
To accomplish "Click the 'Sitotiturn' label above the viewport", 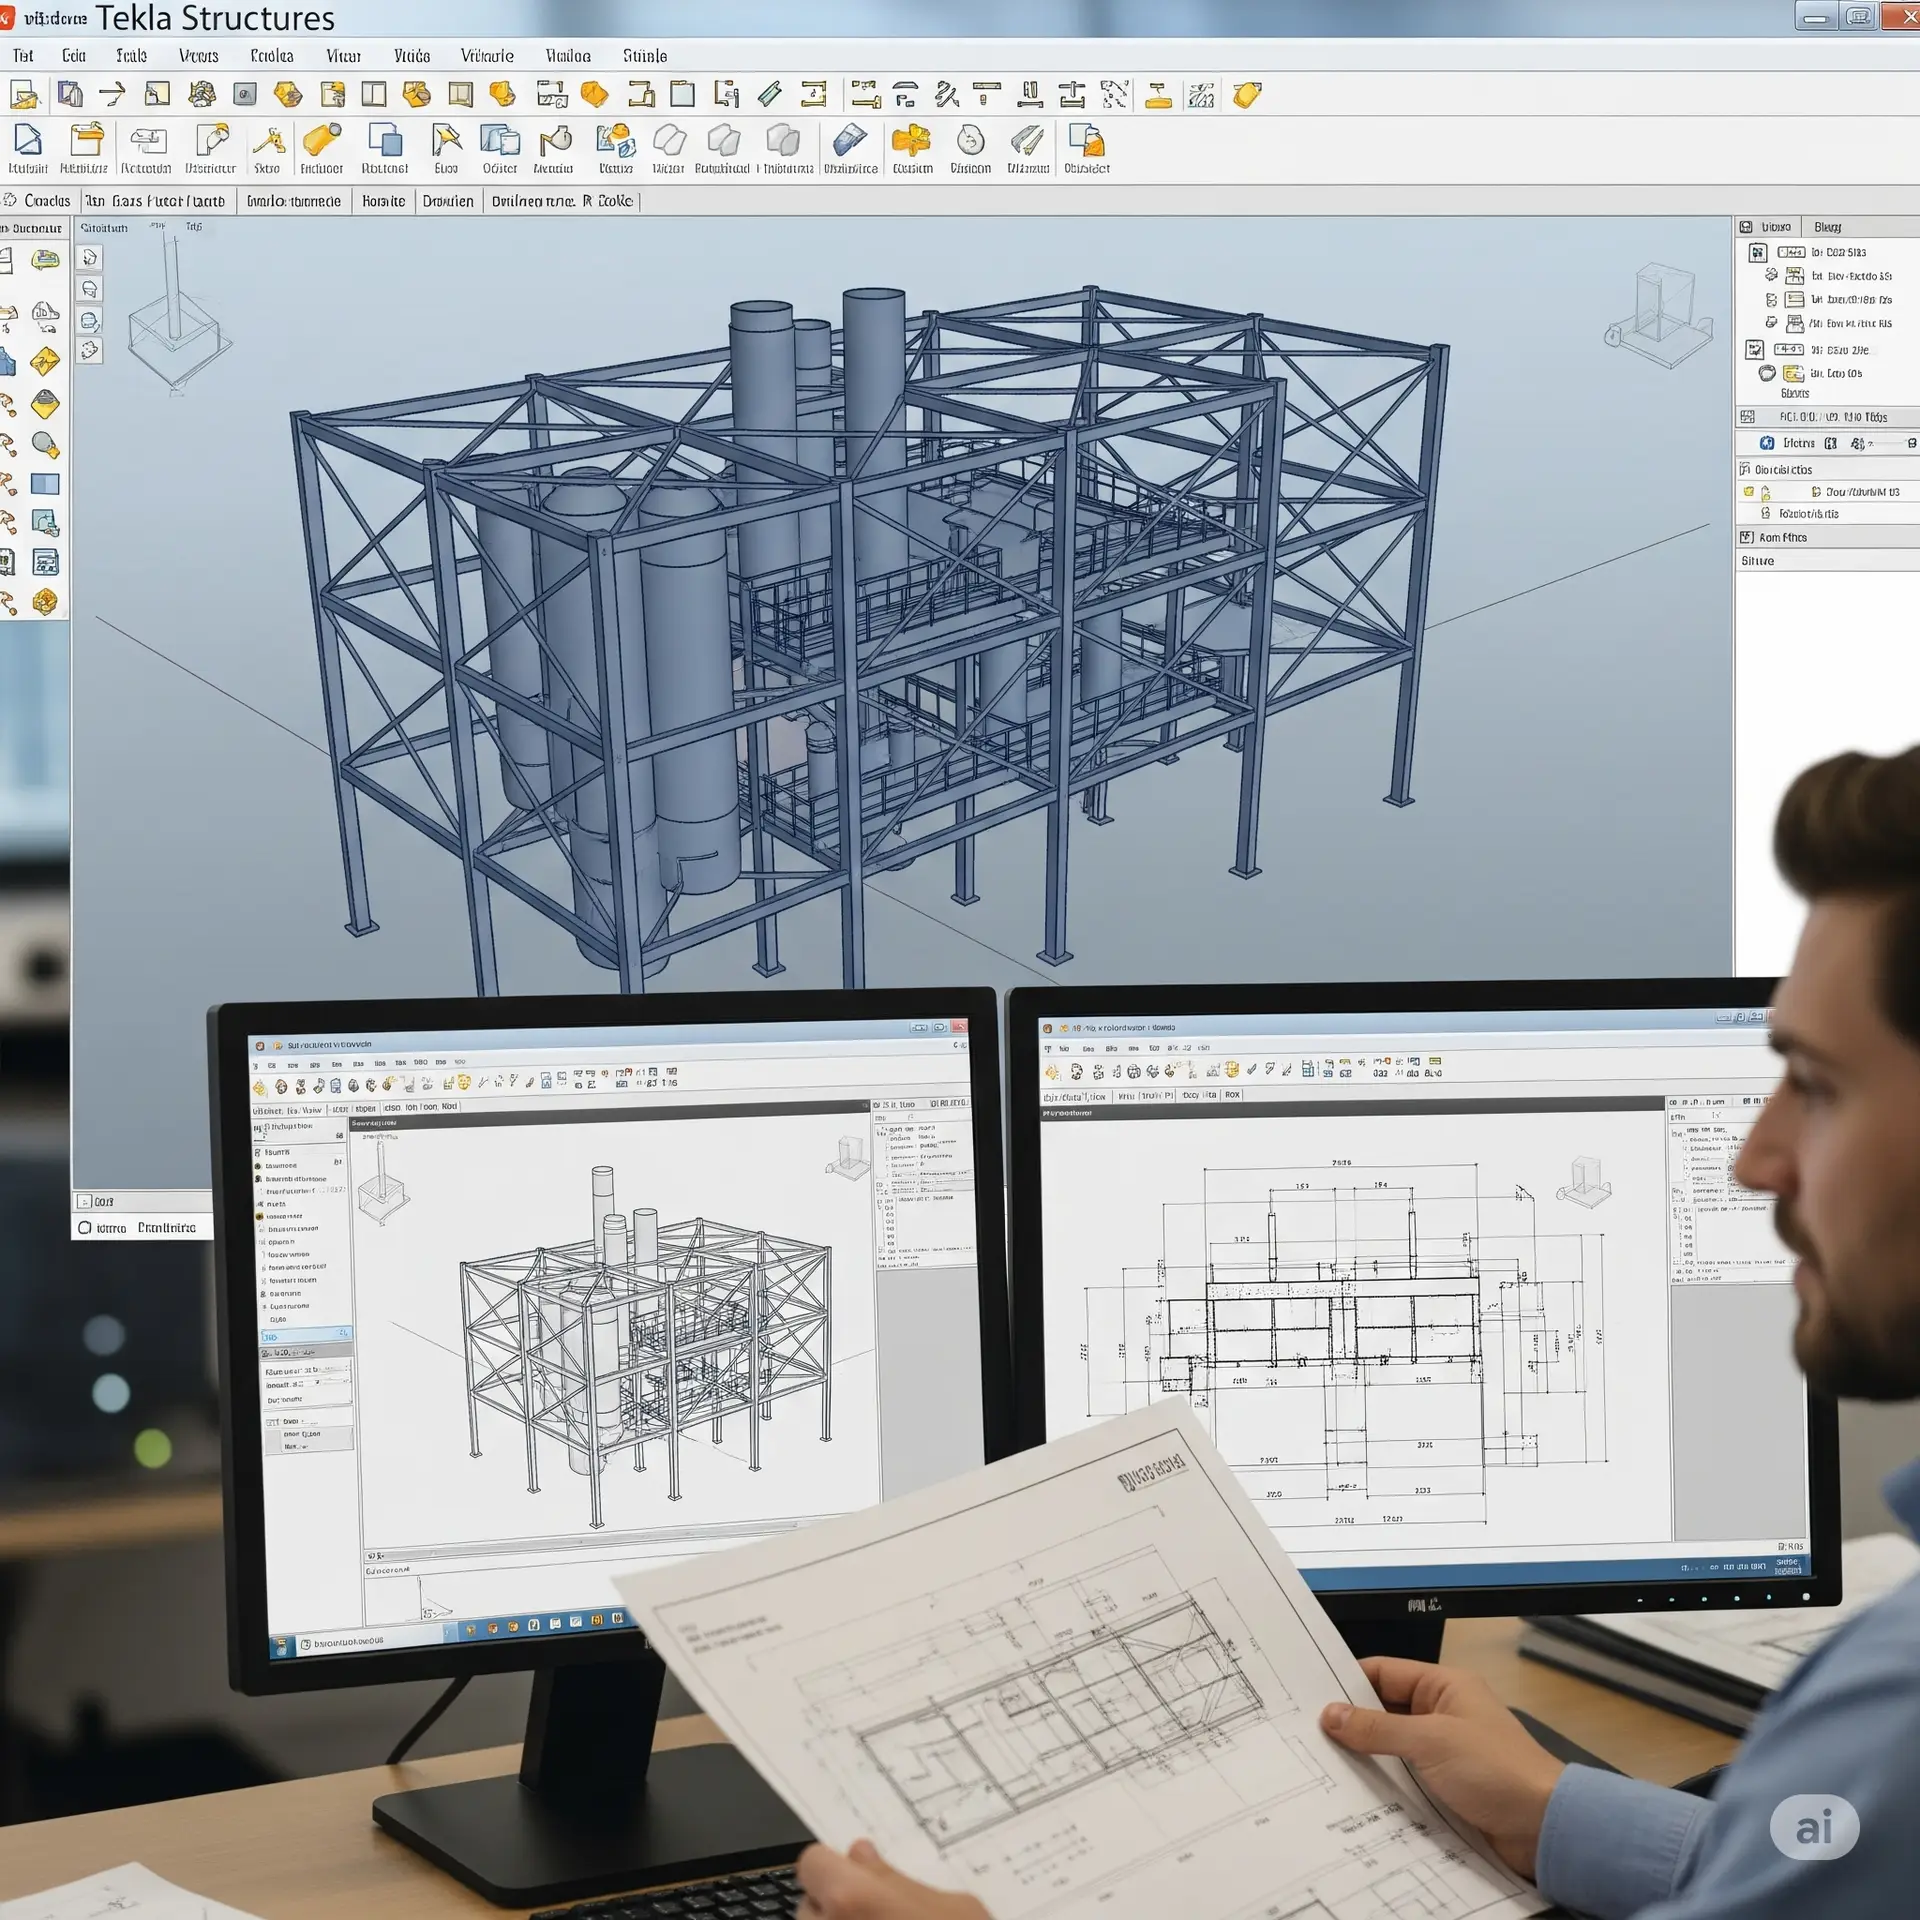I will pos(104,228).
